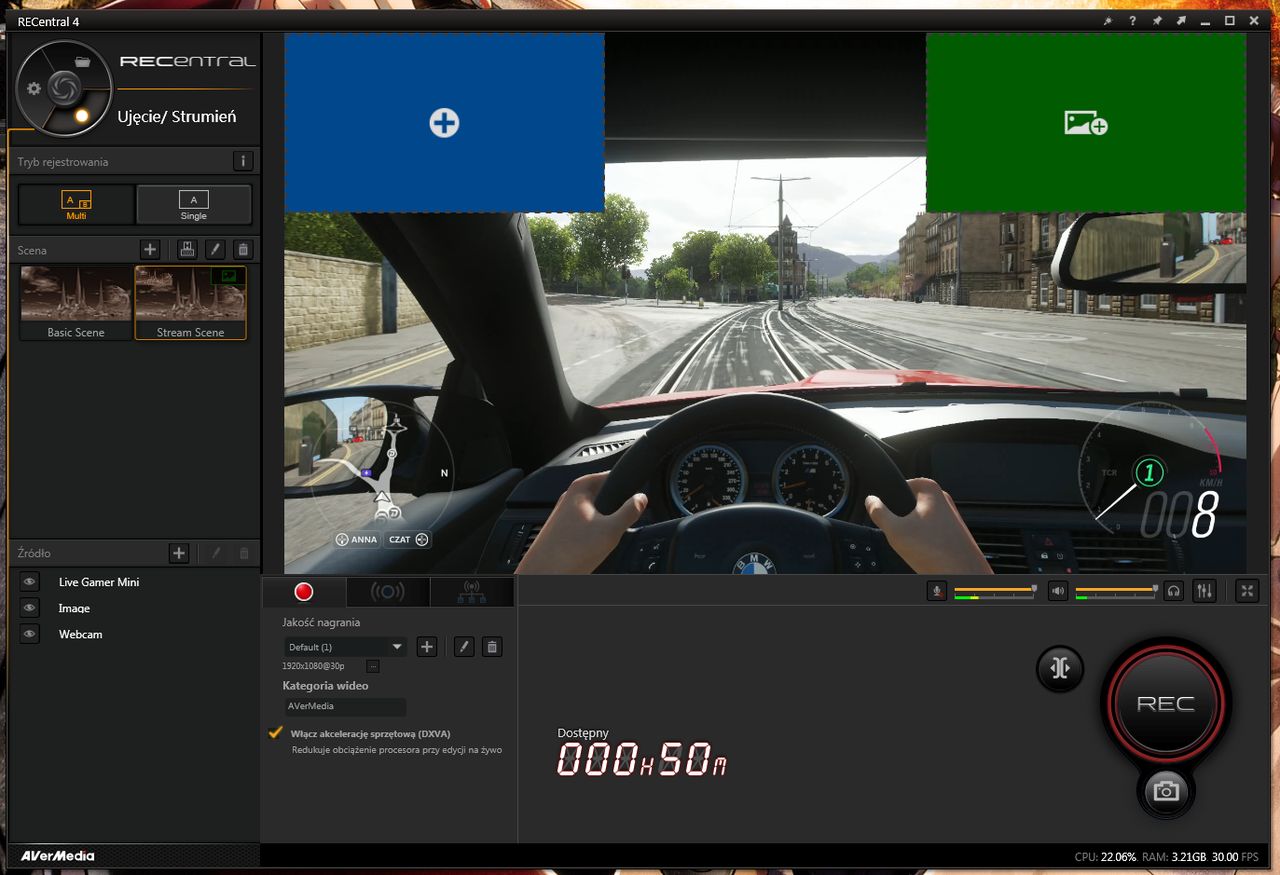This screenshot has height=875, width=1280.
Task: Select the Multi capture mode
Action: point(77,204)
